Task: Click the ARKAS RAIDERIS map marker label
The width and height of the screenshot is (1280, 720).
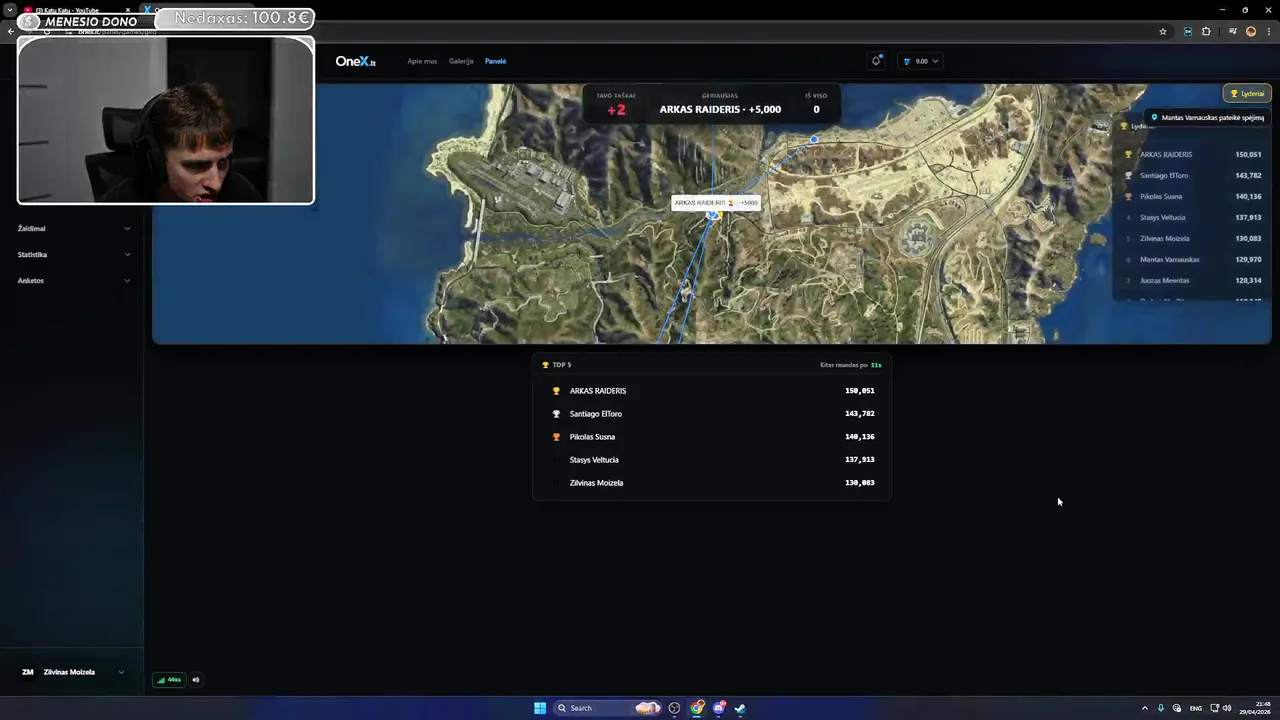Action: 716,202
